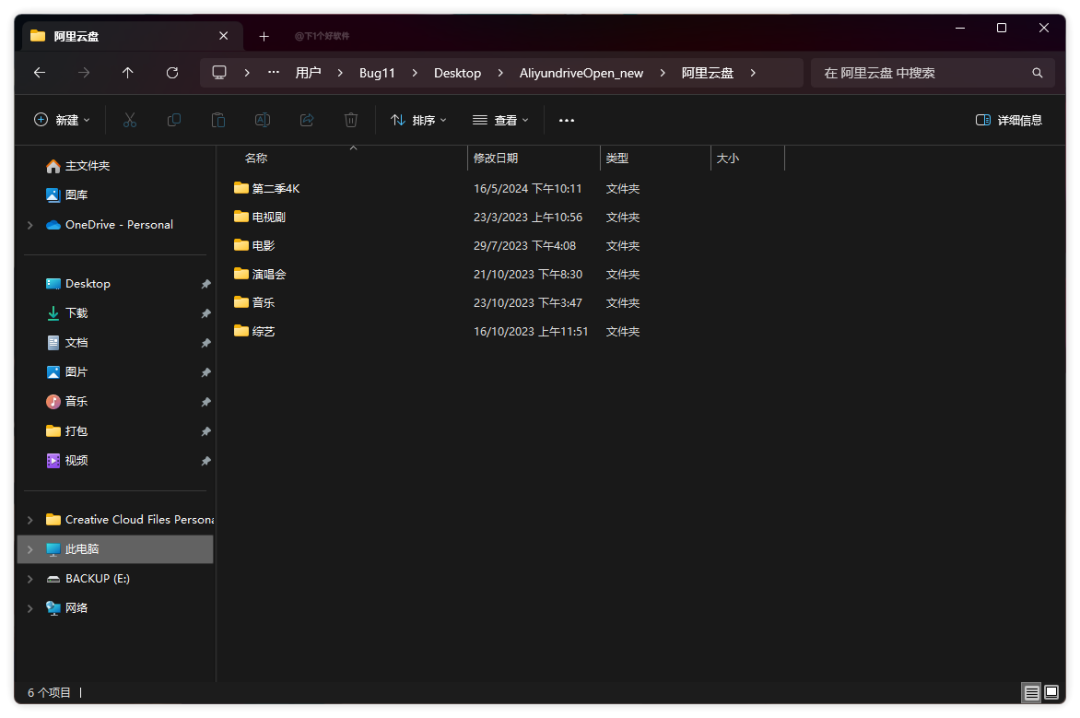Click the Cut scissors icon
Viewport: 1080px width, 718px height.
129,120
